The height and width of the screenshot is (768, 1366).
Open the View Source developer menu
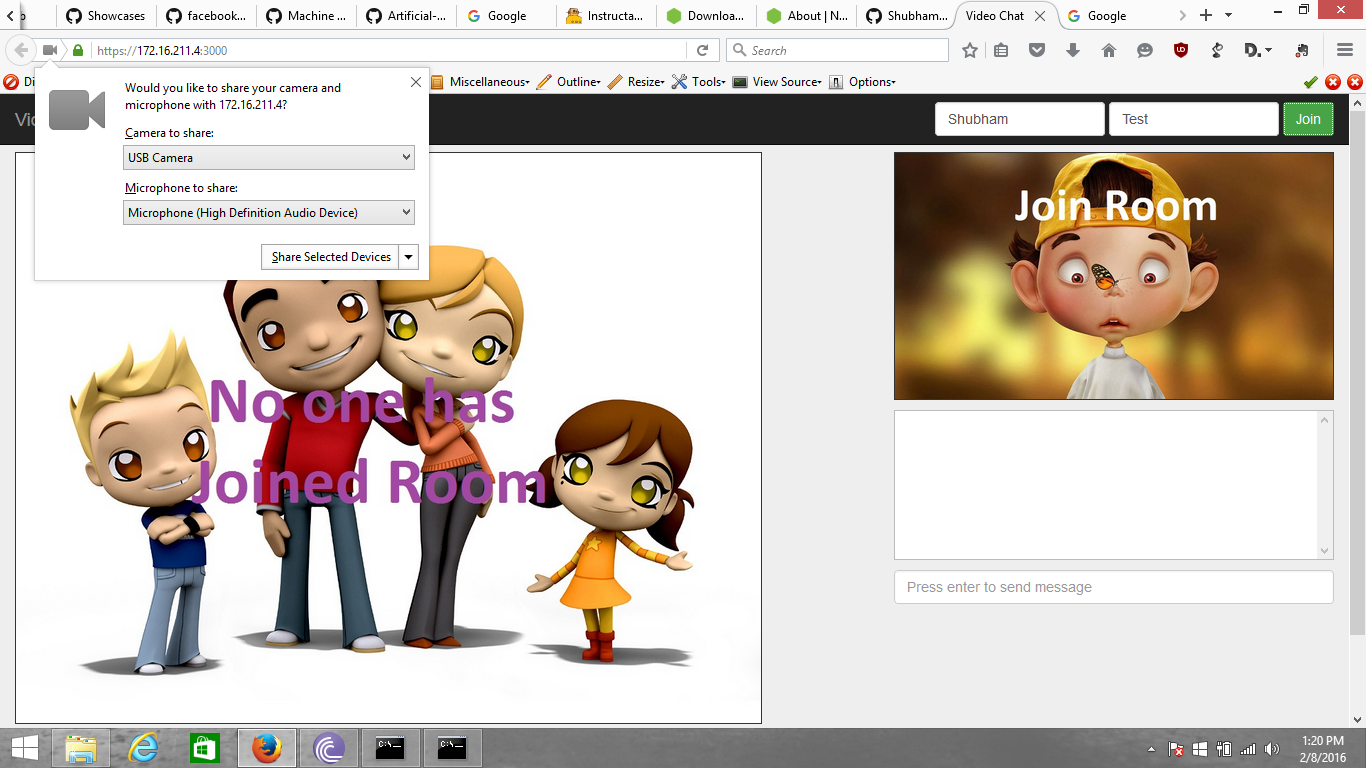(777, 82)
